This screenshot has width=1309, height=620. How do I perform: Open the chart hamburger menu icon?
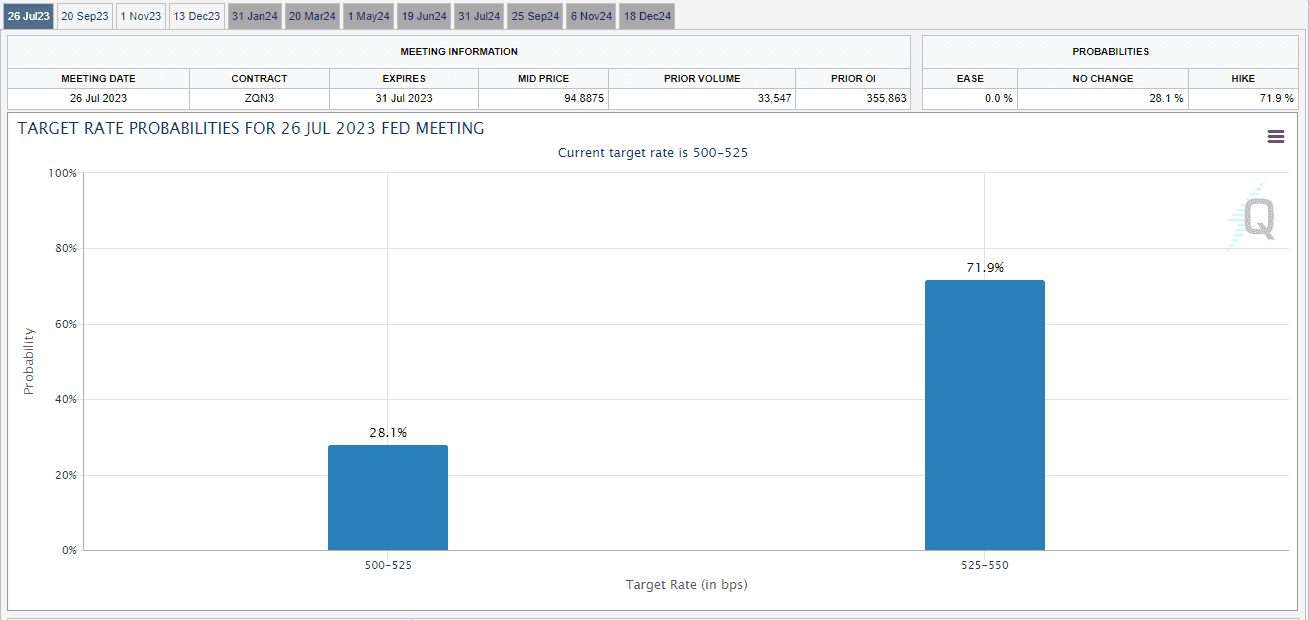pyautogui.click(x=1275, y=137)
